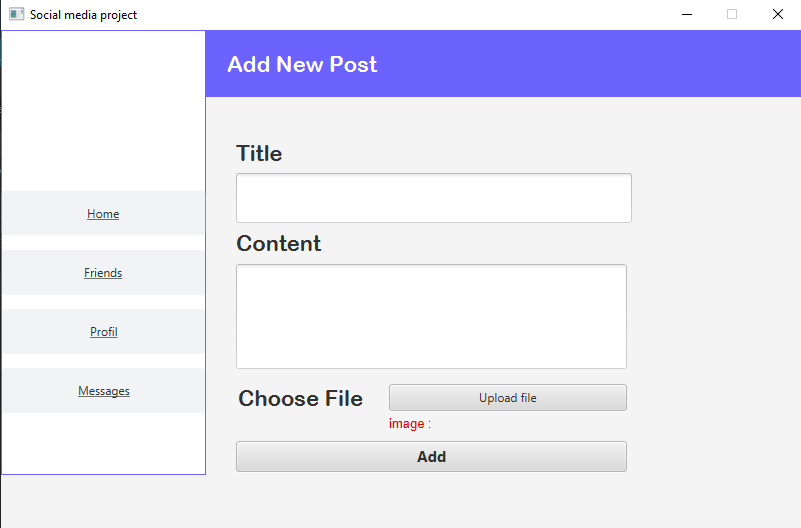Navigate to Messages in sidebar
This screenshot has height=528, width=801.
(103, 391)
